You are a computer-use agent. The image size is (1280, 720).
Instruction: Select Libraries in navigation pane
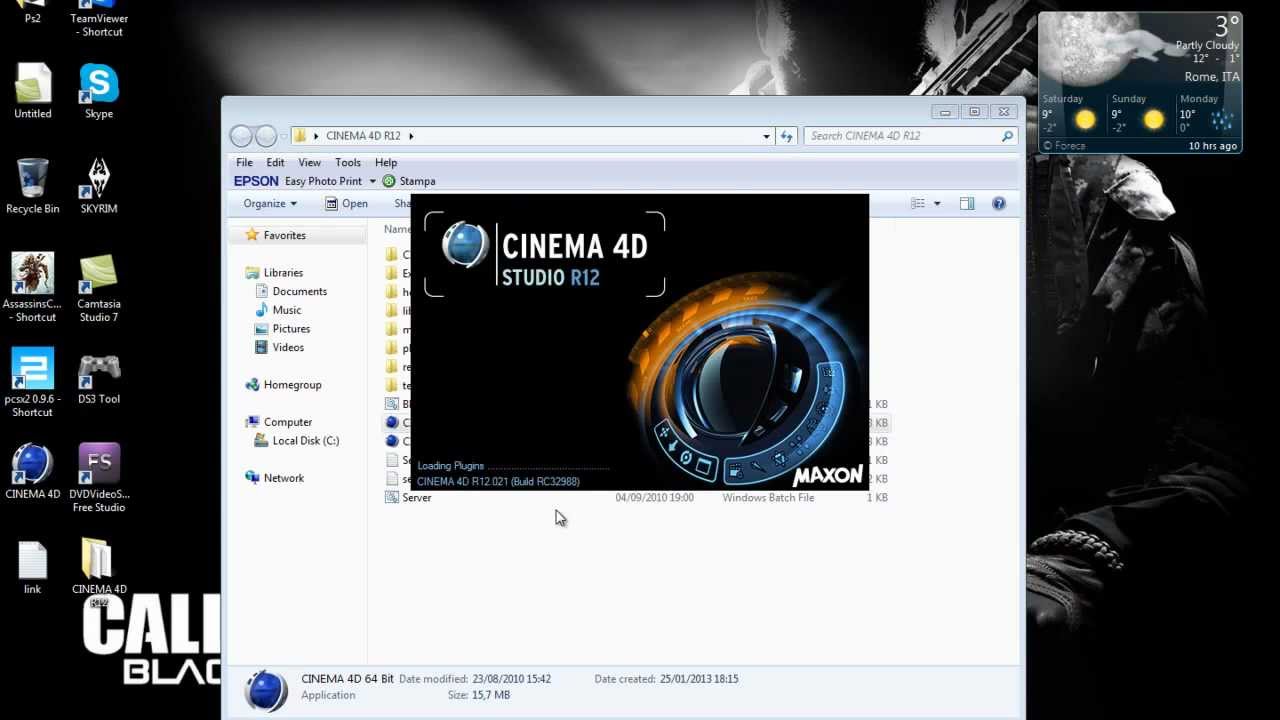283,272
